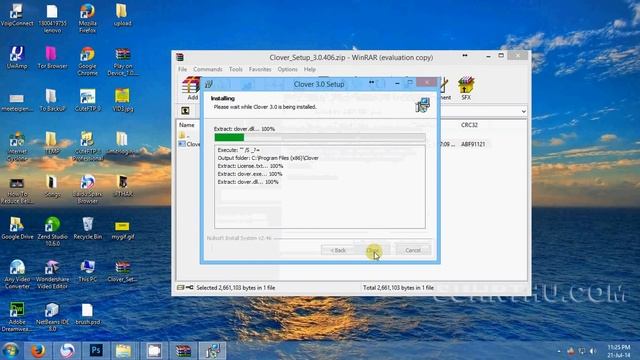Image resolution: width=640 pixels, height=360 pixels.
Task: Launch Any Video Converter shortcut
Action: (x=17, y=274)
